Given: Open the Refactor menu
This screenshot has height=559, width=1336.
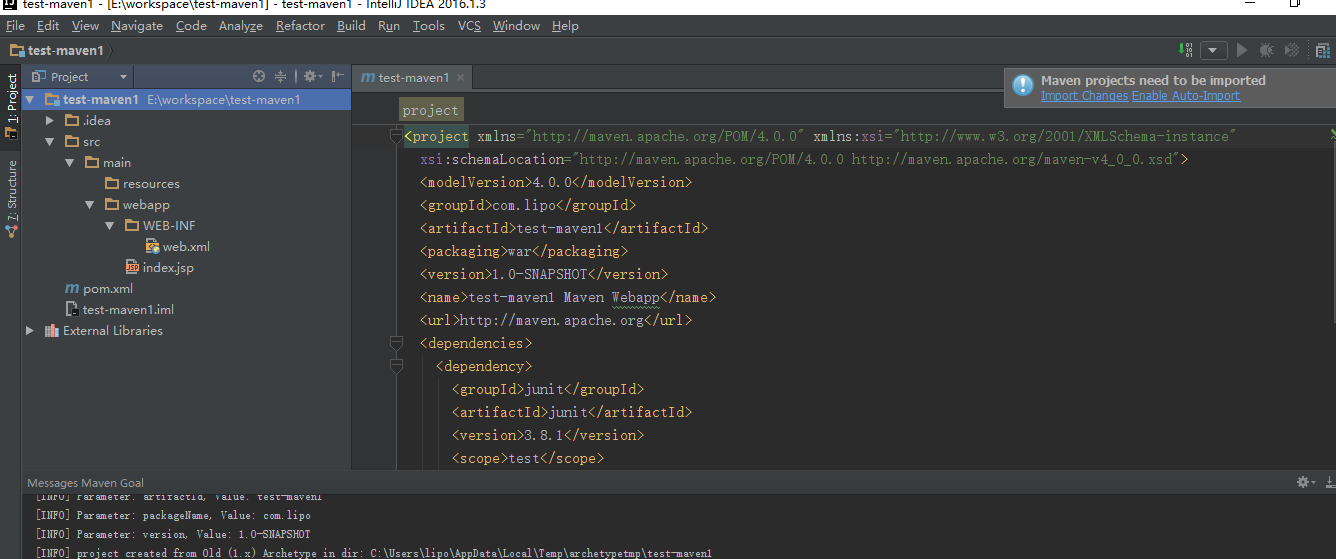Looking at the screenshot, I should [x=300, y=26].
